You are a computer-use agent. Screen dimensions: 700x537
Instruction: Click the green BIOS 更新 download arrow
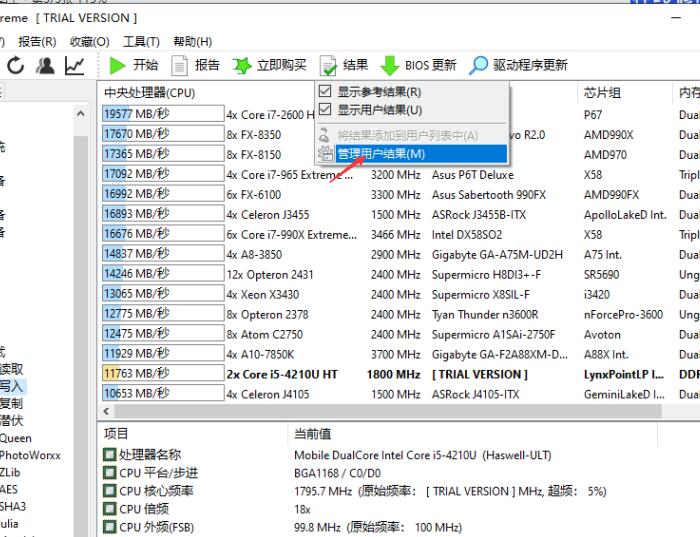point(390,66)
